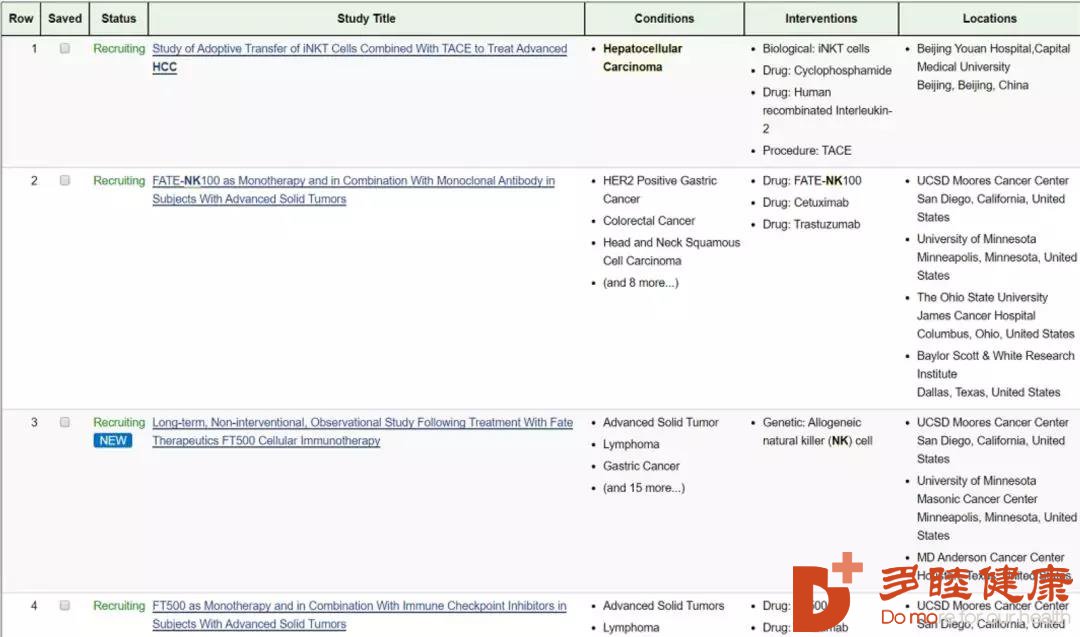Image resolution: width=1080 pixels, height=637 pixels.
Task: Check the Saved box for row 4
Action: coord(65,605)
